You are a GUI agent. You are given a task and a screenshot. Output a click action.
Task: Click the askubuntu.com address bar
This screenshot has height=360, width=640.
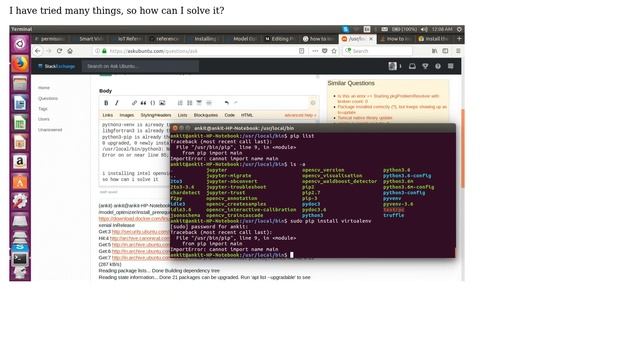[x=200, y=51]
